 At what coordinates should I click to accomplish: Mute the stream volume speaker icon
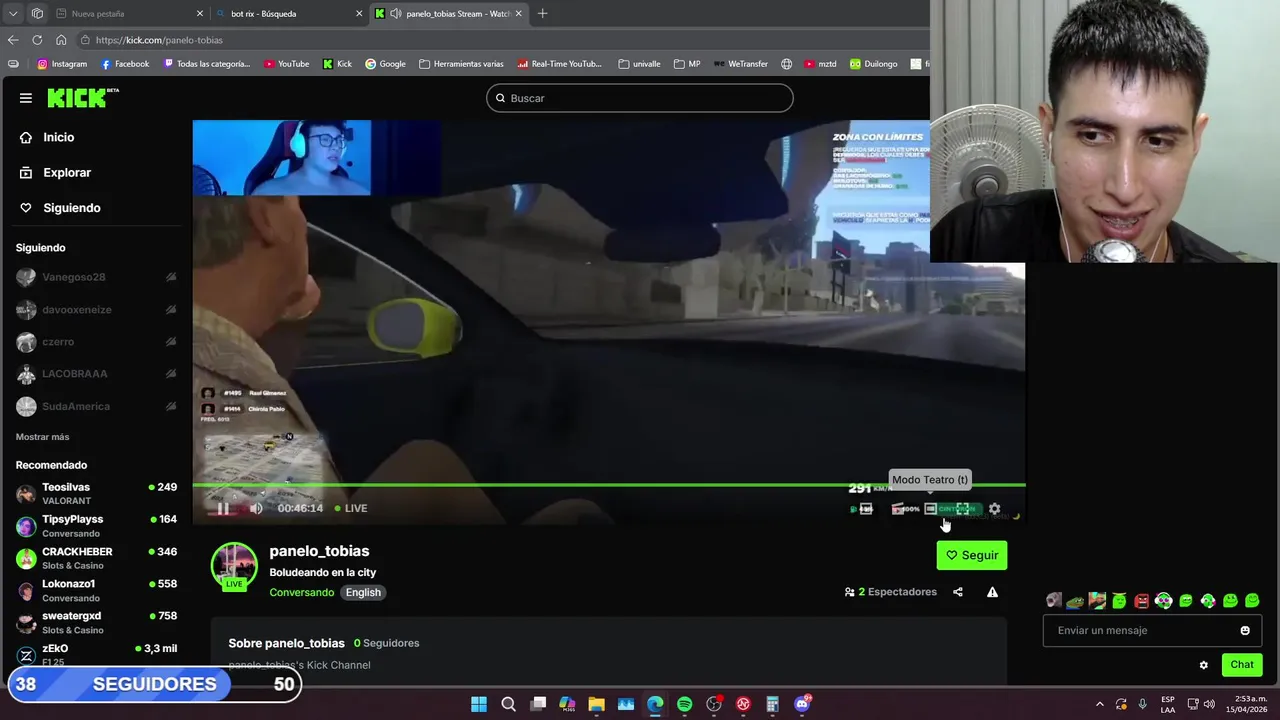(256, 508)
